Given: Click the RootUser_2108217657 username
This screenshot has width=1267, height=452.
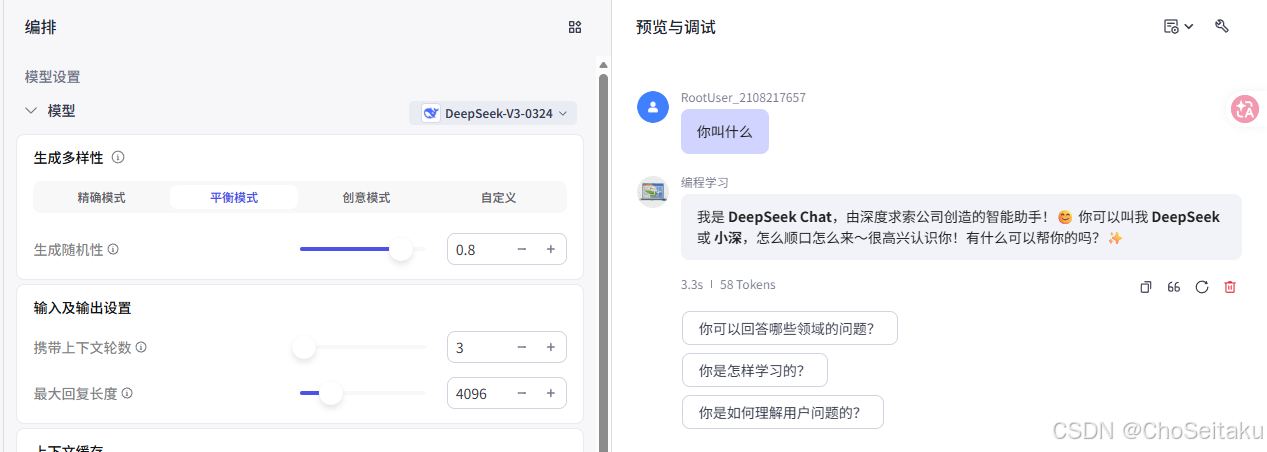Looking at the screenshot, I should point(743,98).
